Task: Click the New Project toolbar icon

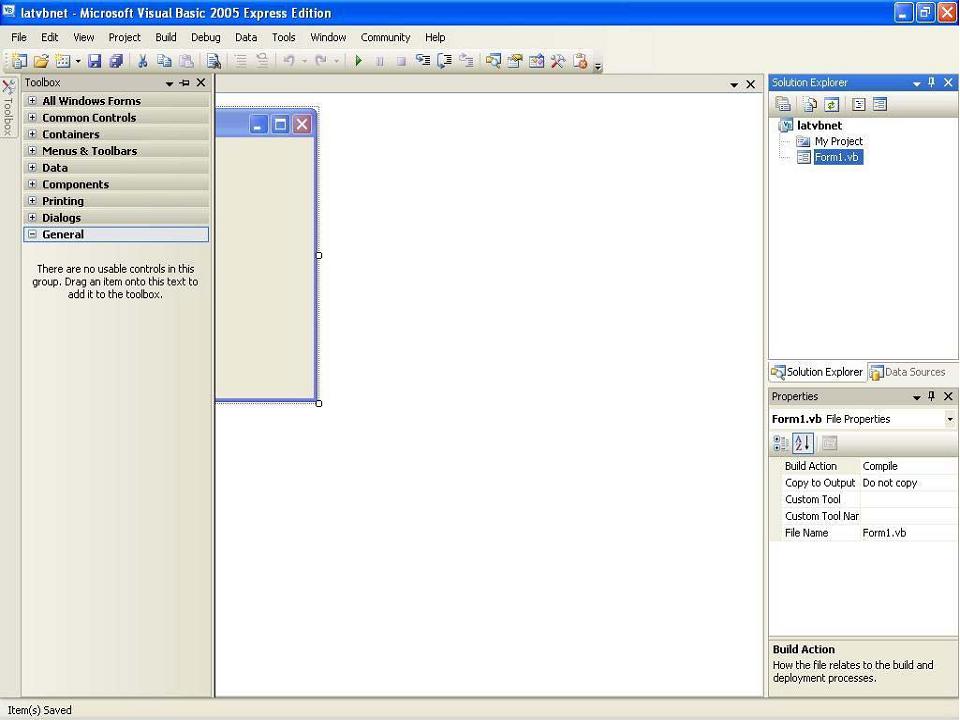Action: (x=20, y=61)
